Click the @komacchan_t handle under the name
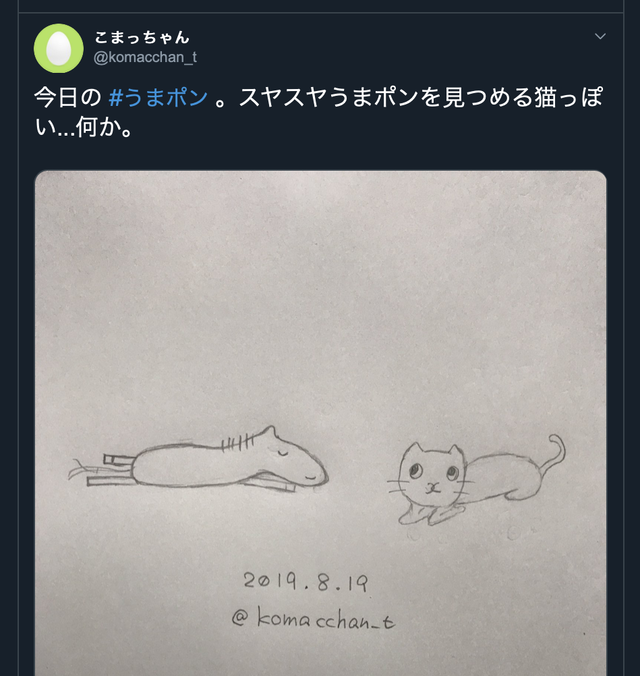This screenshot has height=676, width=640. tap(145, 57)
